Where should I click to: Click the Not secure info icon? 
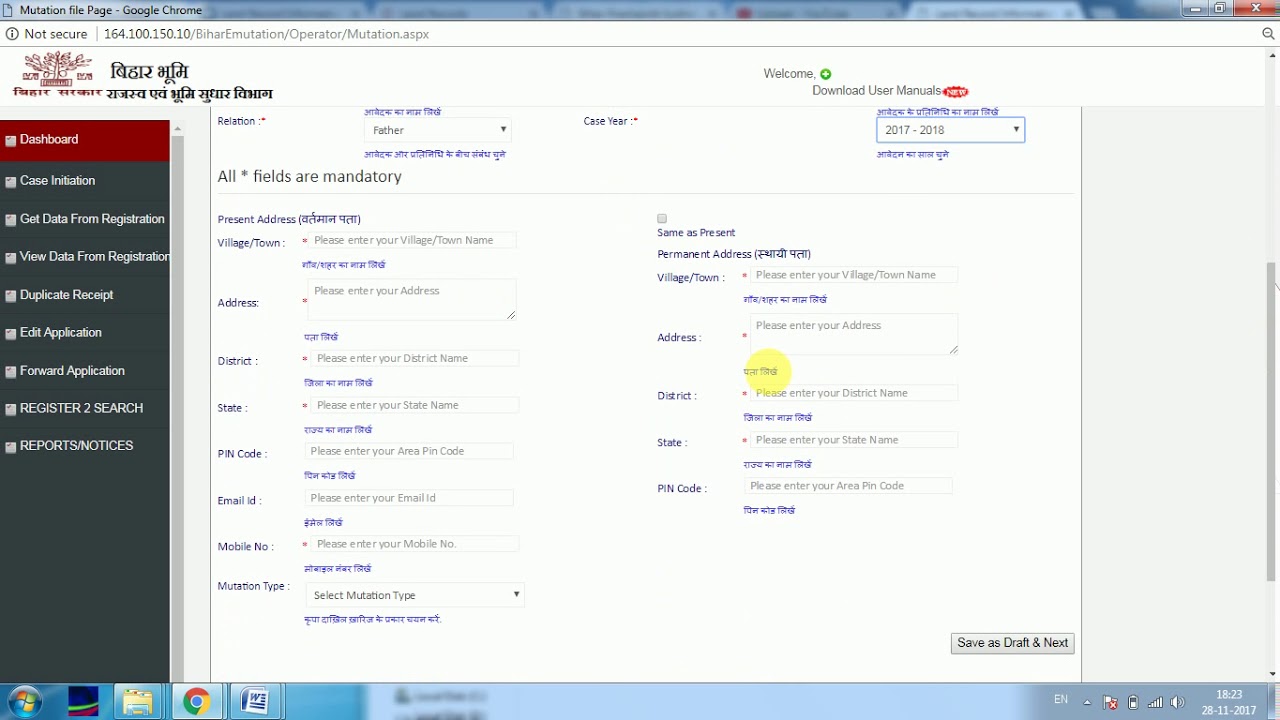pos(12,34)
